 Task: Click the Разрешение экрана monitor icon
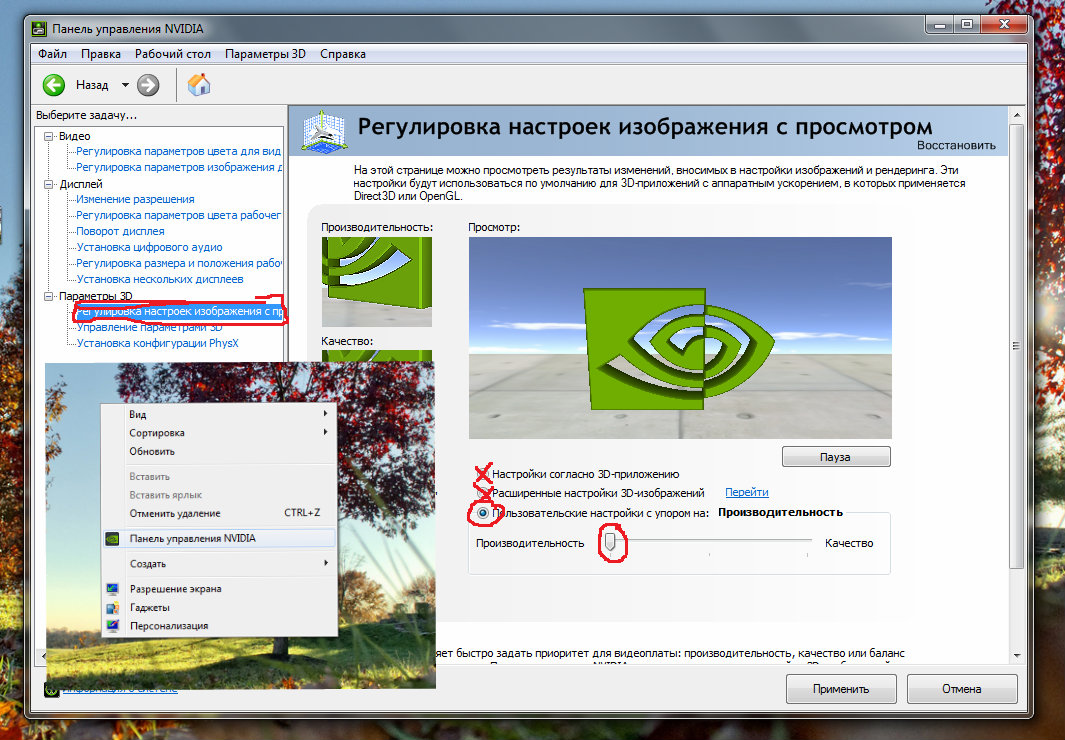(113, 589)
